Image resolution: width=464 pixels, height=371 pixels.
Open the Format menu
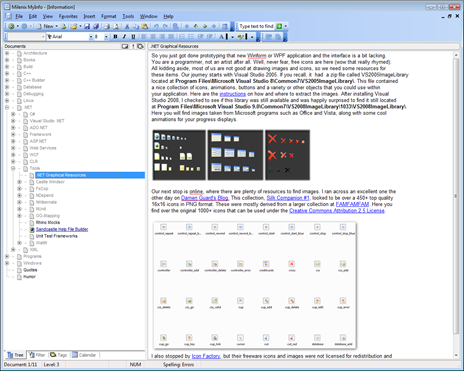point(109,16)
